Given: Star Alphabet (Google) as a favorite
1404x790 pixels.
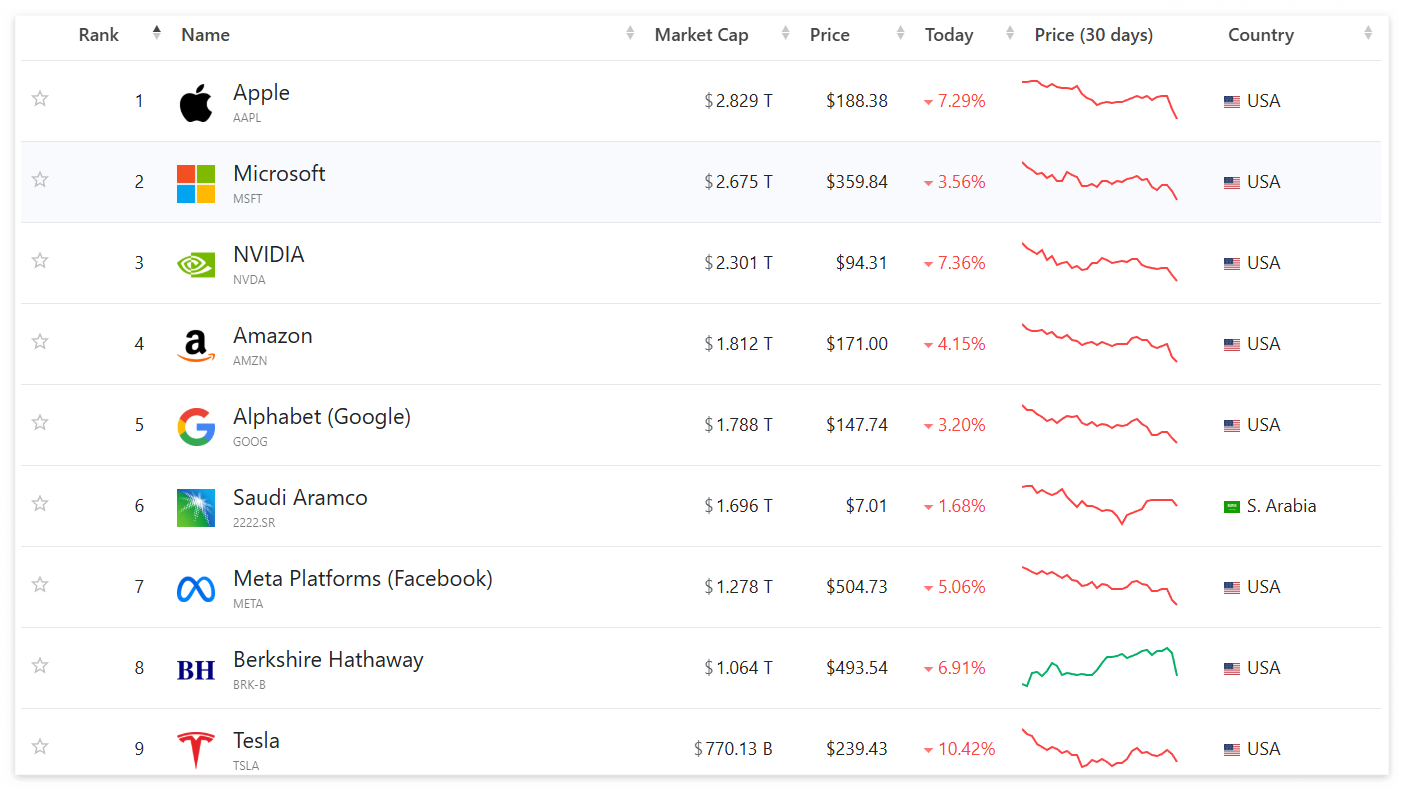Looking at the screenshot, I should (40, 422).
